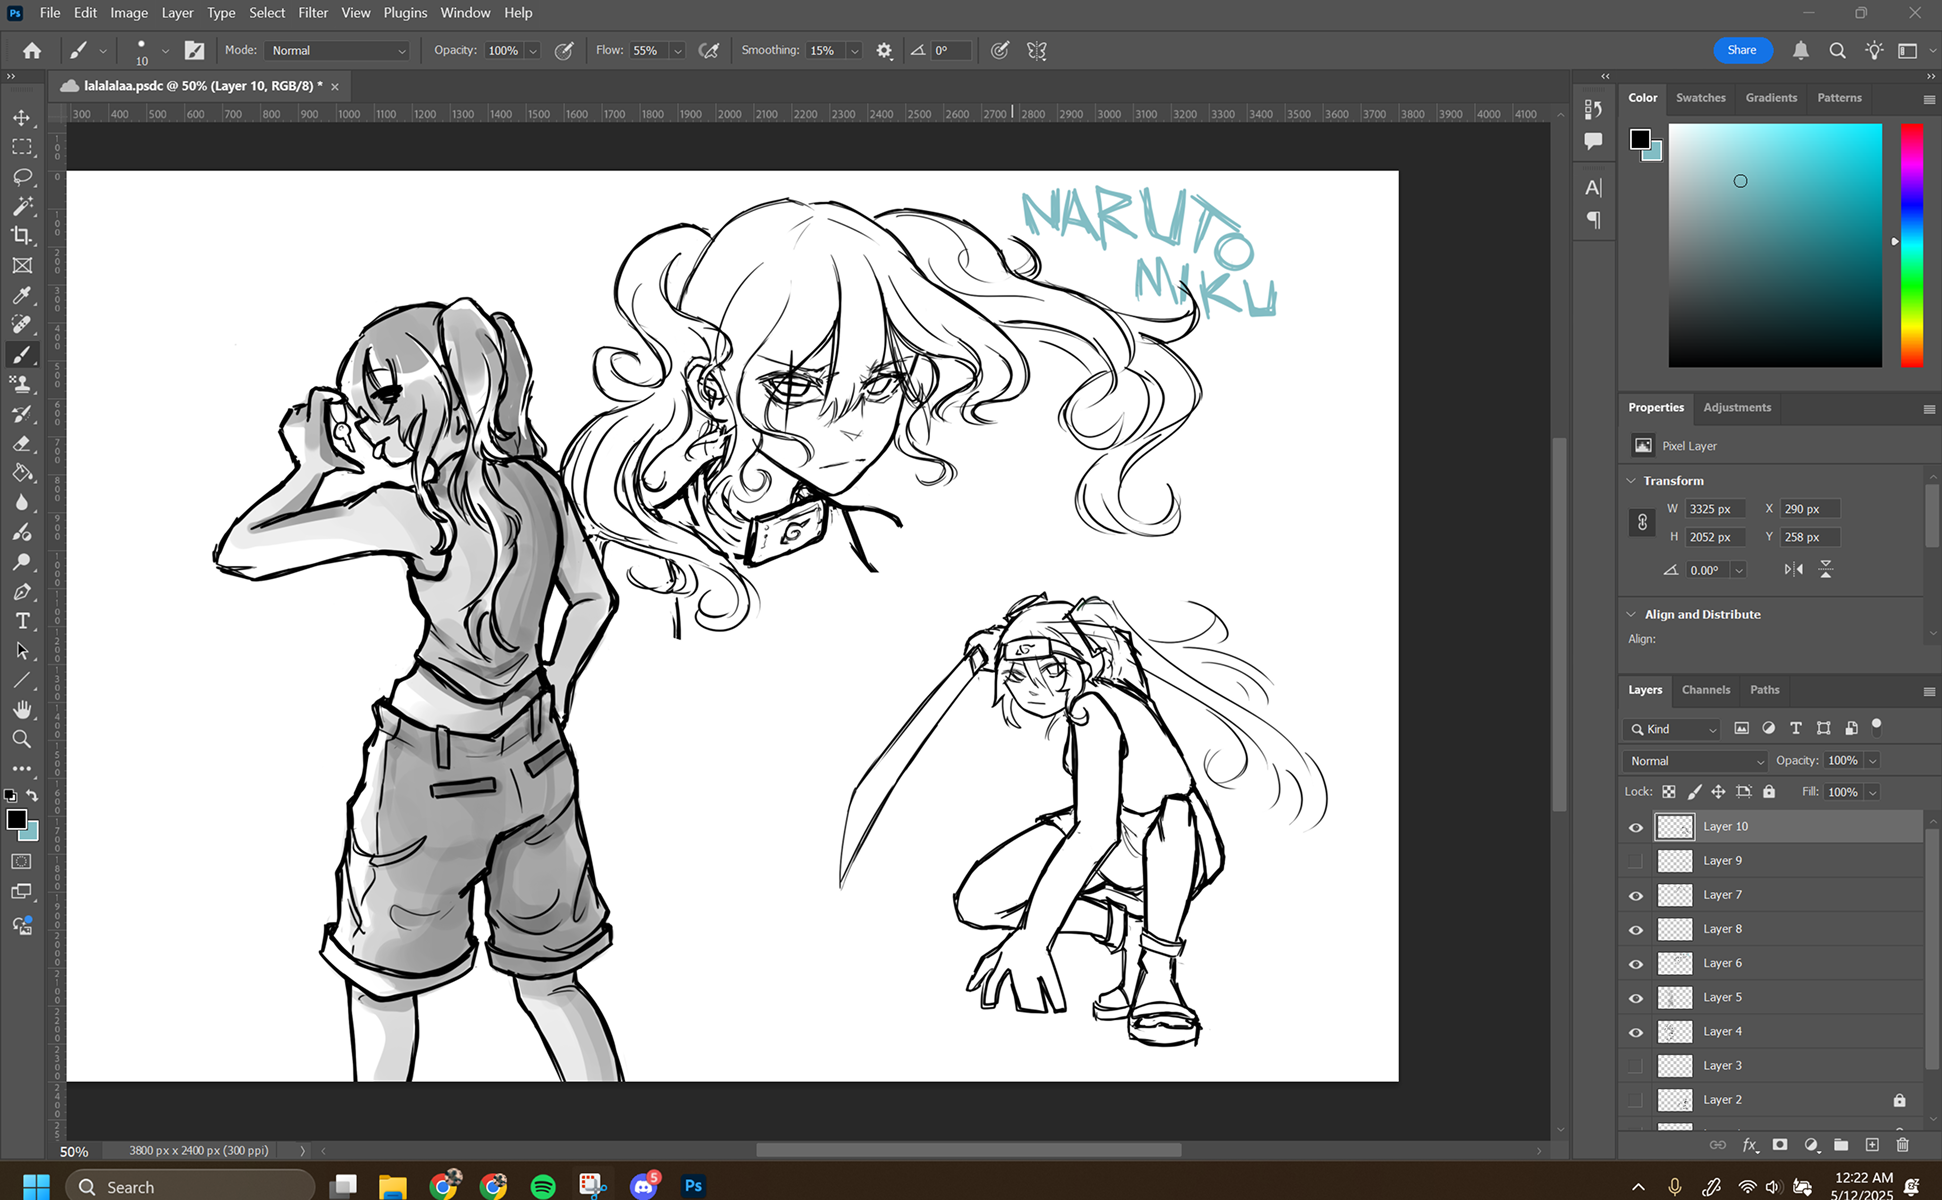Select the Eraser tool
This screenshot has width=1942, height=1200.
tap(22, 444)
